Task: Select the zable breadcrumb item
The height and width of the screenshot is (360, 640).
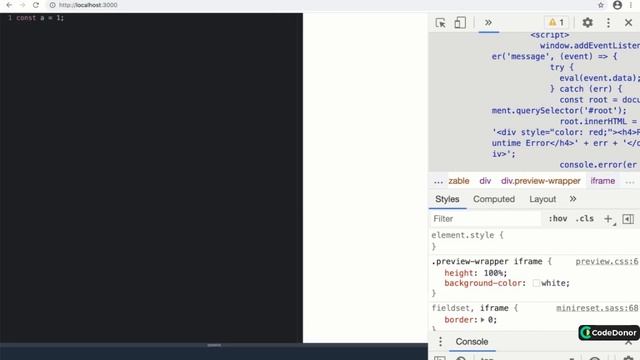Action: pos(459,181)
